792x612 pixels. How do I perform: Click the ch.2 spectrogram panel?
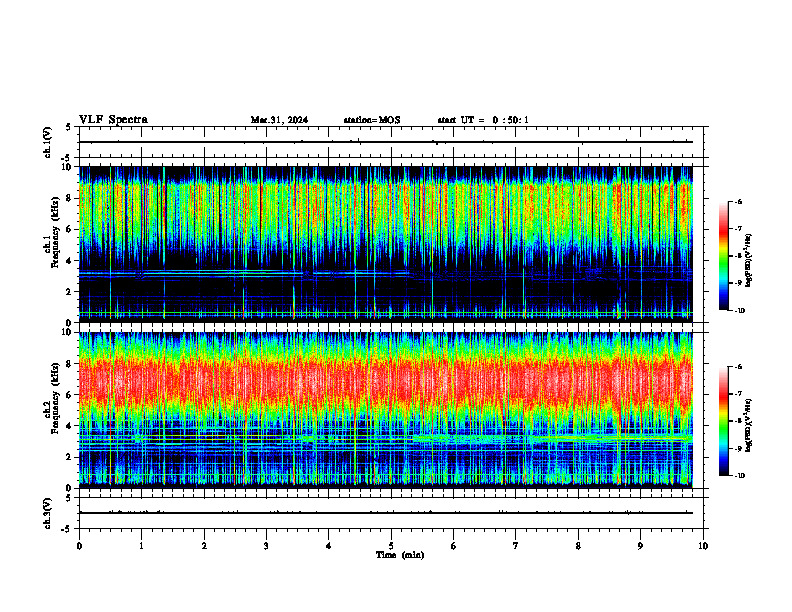(x=386, y=410)
